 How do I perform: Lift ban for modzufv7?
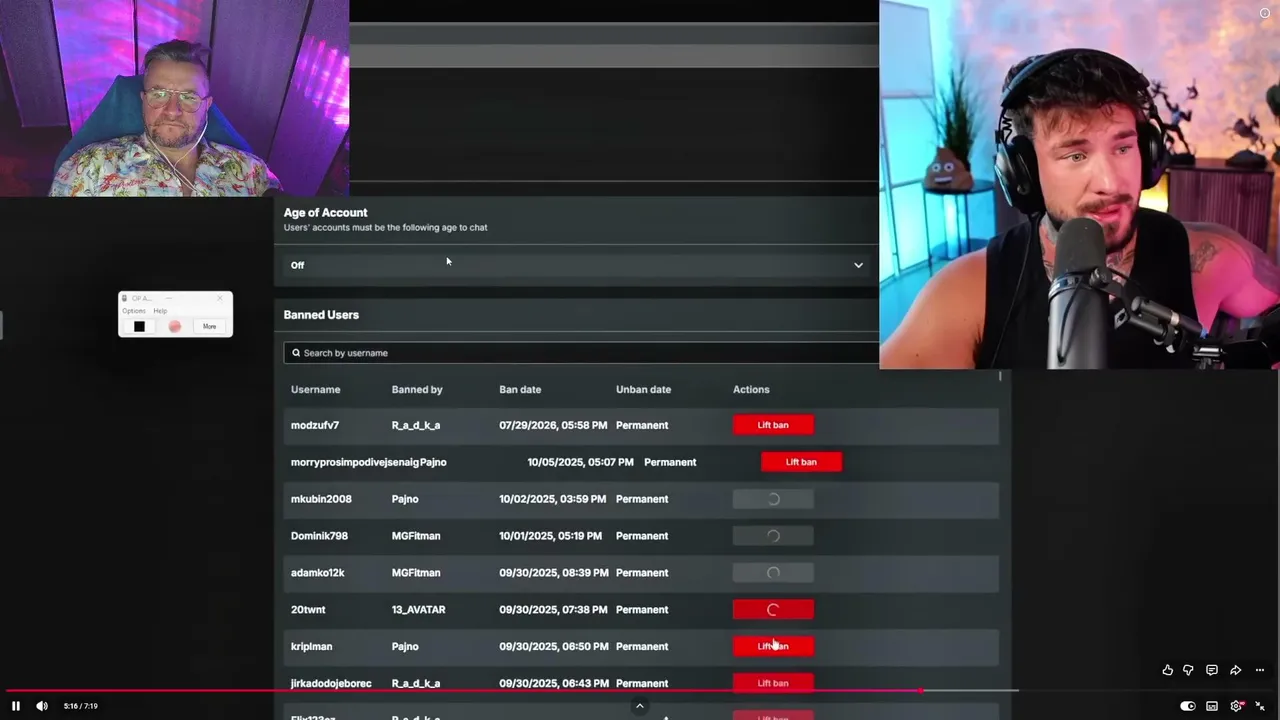(773, 425)
